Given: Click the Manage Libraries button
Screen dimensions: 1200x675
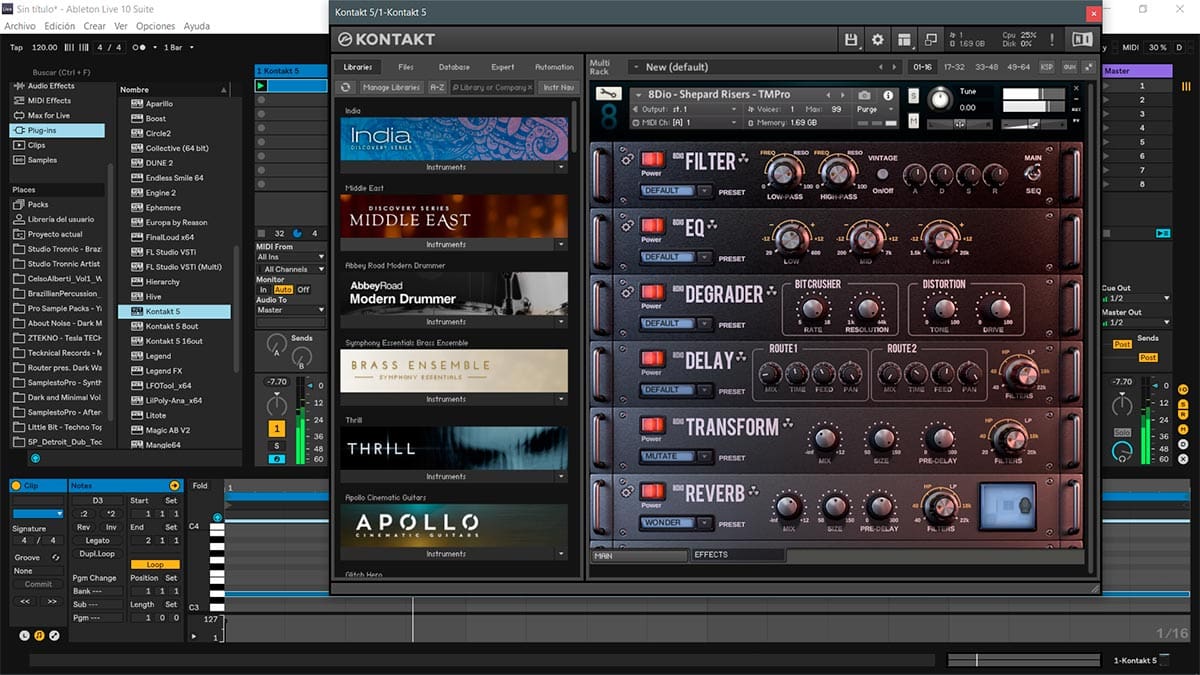Looking at the screenshot, I should pos(391,87).
